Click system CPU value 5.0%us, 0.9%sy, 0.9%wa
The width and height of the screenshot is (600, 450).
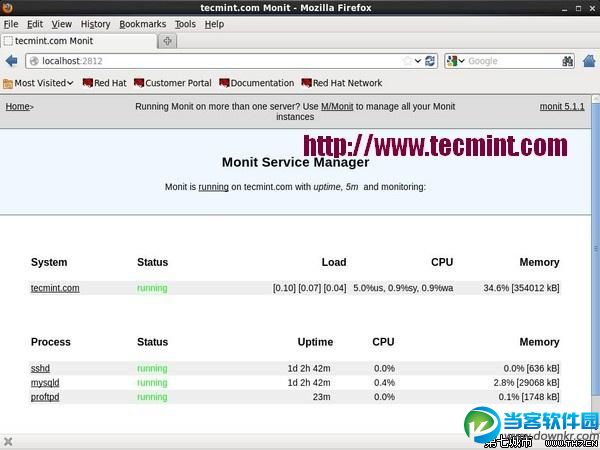pyautogui.click(x=403, y=288)
